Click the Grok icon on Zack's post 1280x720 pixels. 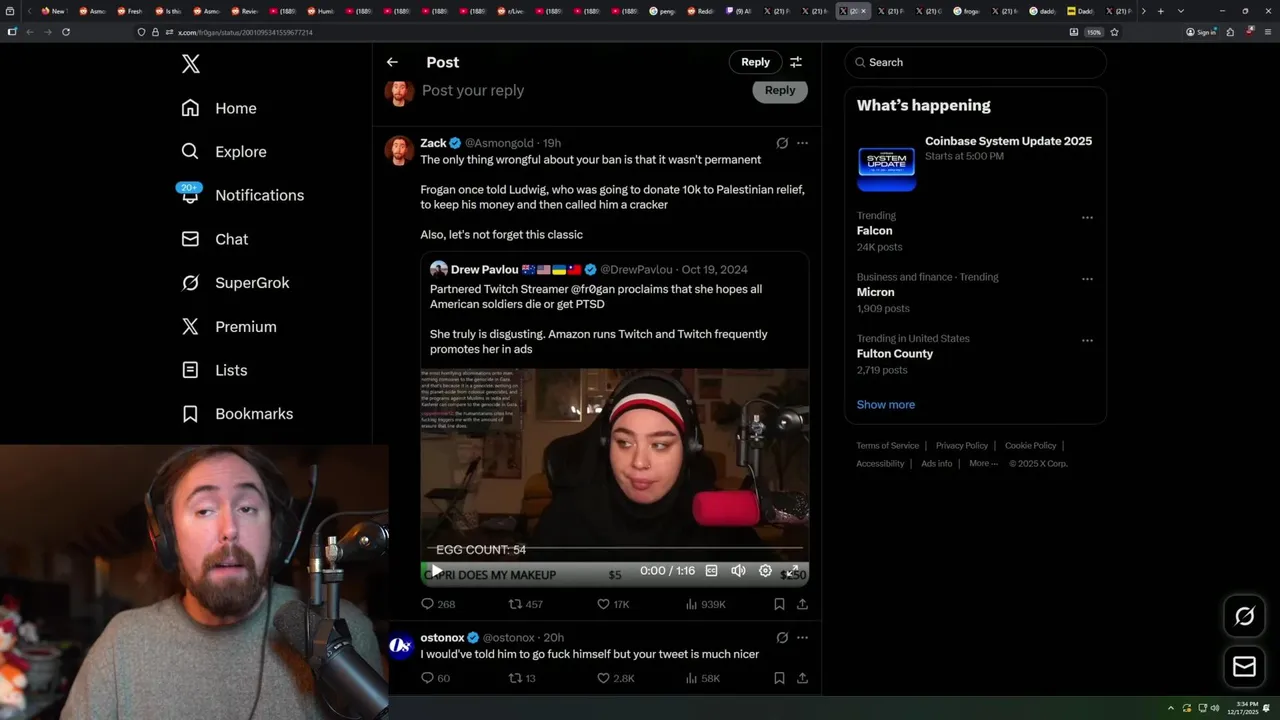coord(782,143)
